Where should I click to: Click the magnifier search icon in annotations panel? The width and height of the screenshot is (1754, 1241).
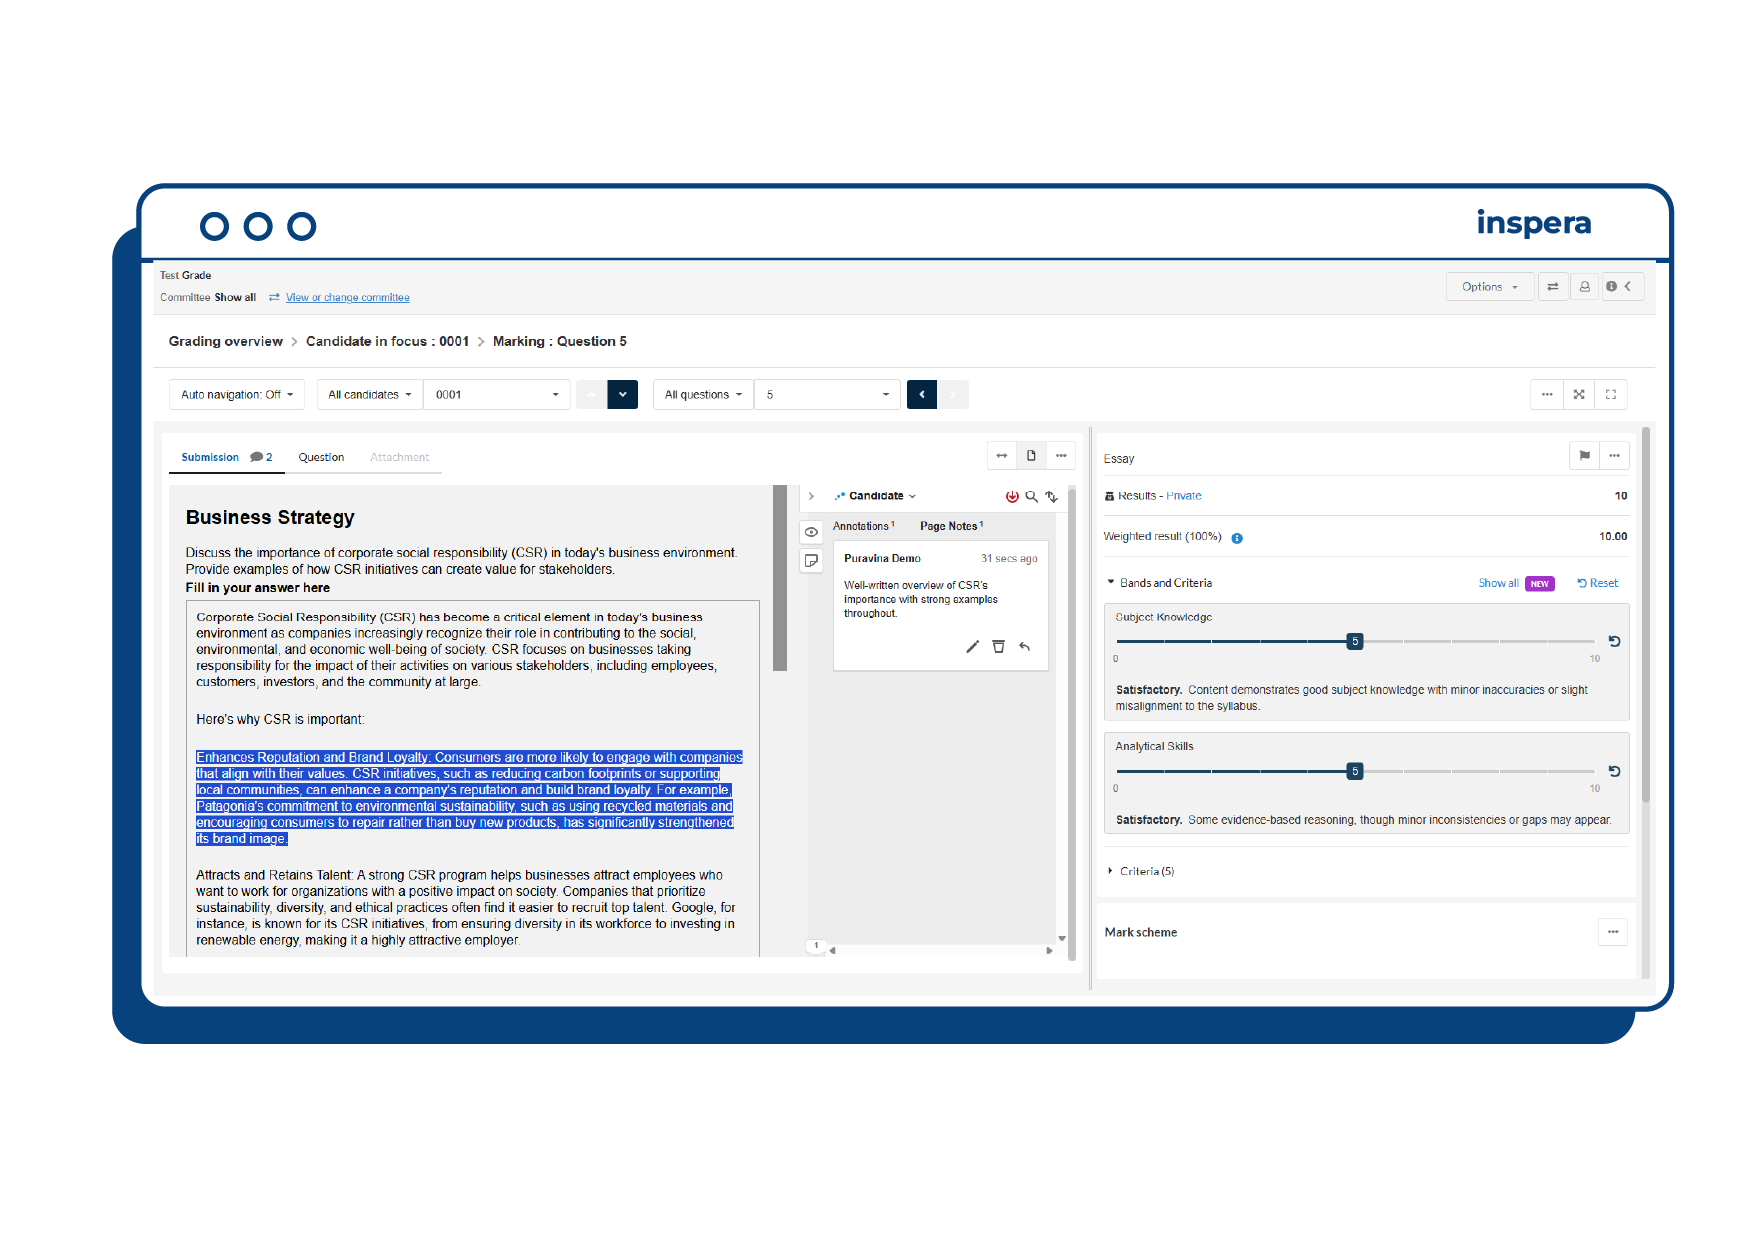click(x=1031, y=496)
